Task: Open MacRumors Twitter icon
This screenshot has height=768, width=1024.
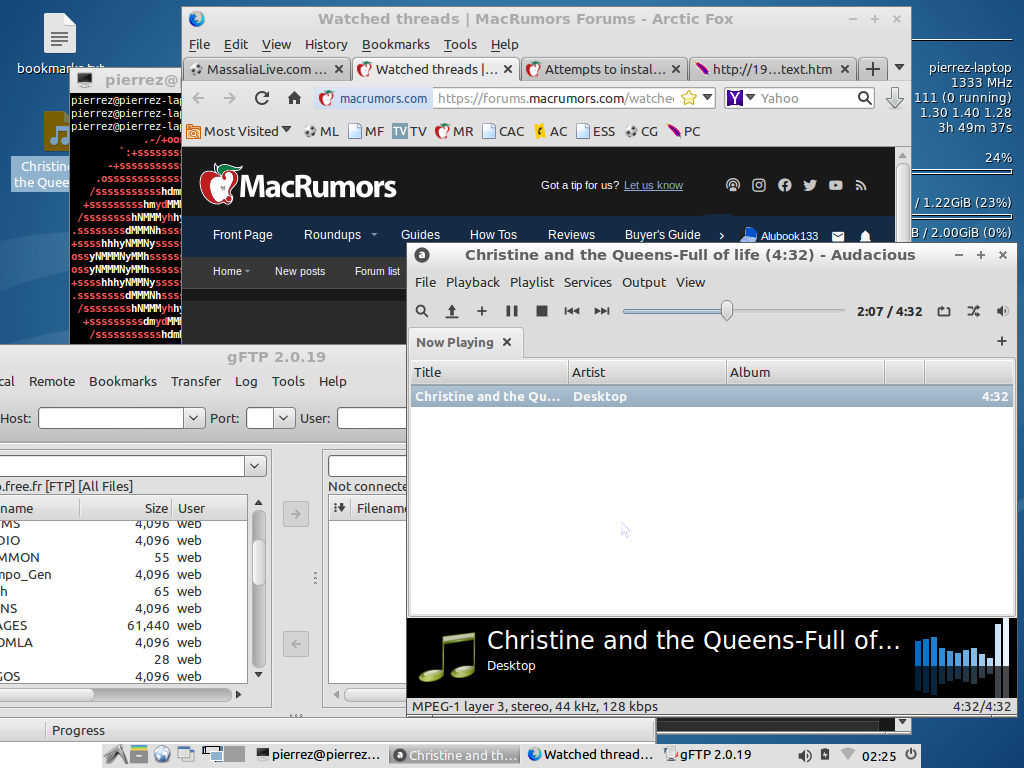Action: tap(810, 185)
